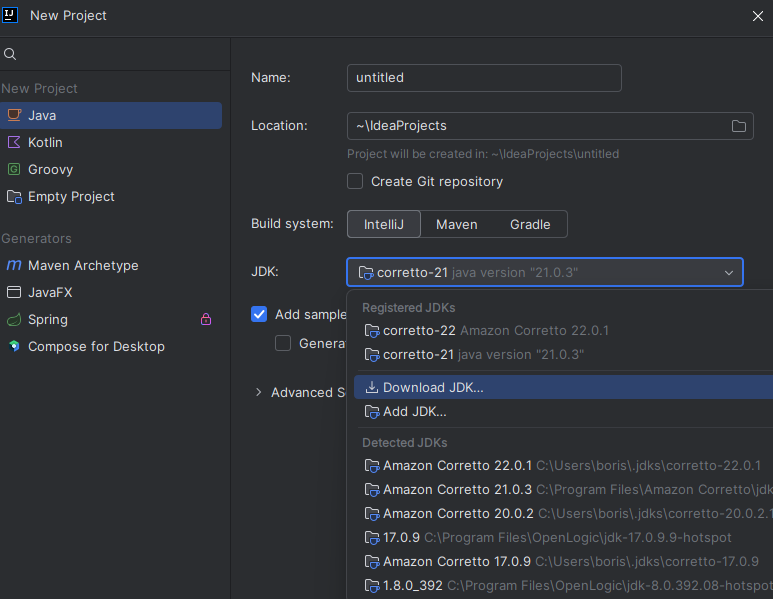Select the Spring generator leaf icon
The height and width of the screenshot is (599, 773).
[x=14, y=320]
